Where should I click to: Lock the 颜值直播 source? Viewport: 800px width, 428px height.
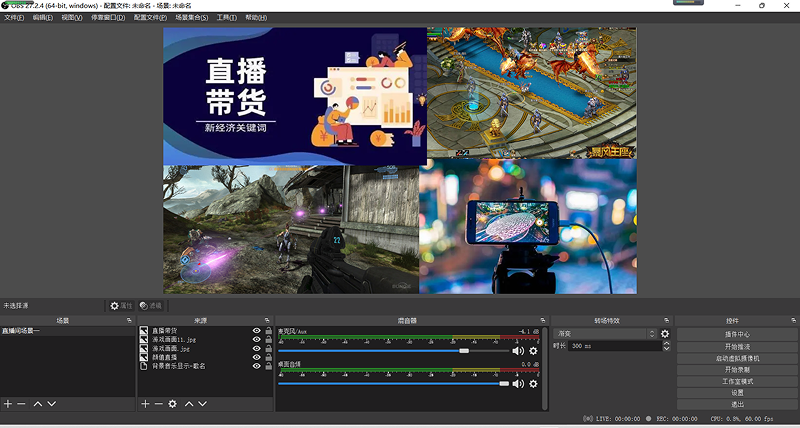coord(268,357)
